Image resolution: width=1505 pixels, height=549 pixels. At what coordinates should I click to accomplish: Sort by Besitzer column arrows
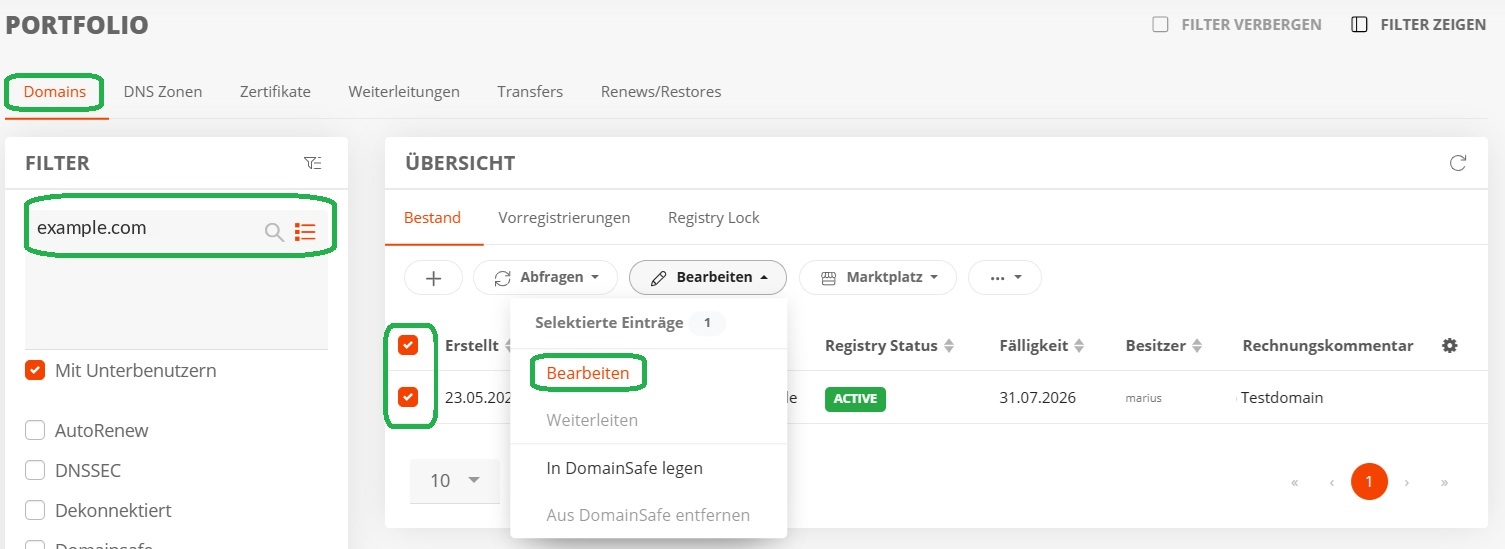[1196, 346]
